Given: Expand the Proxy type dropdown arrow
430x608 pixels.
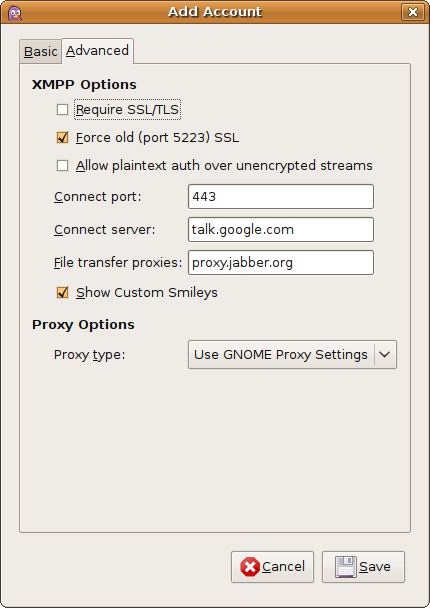Looking at the screenshot, I should coord(385,354).
